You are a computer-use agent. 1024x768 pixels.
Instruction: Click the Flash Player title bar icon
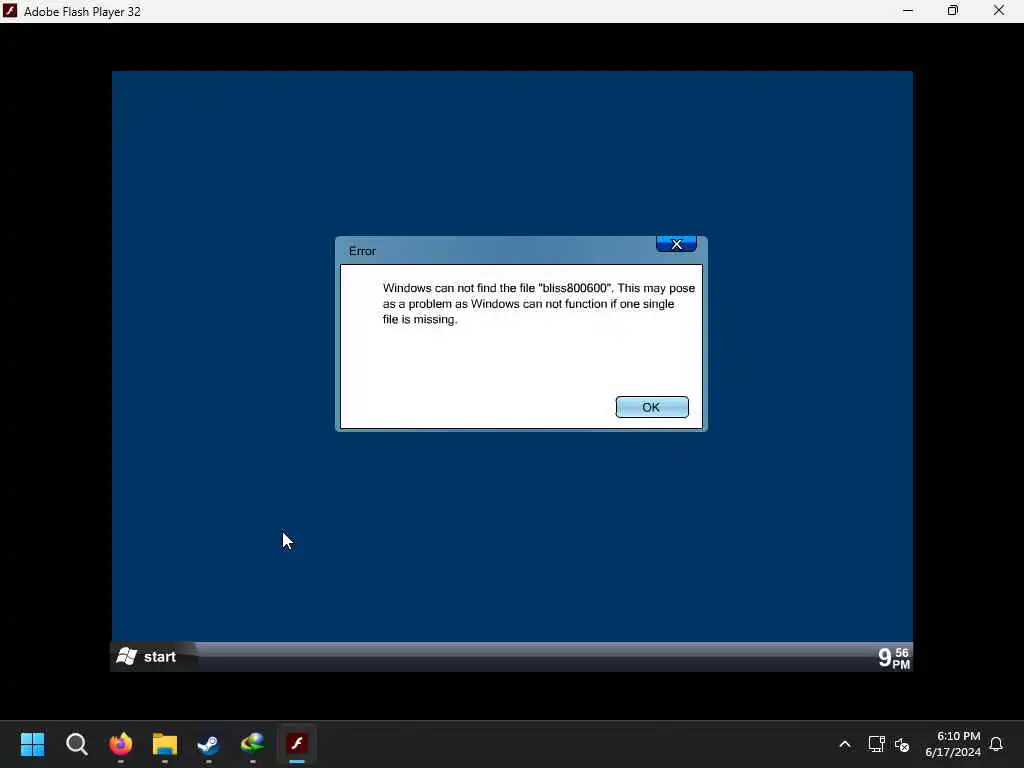(10, 11)
